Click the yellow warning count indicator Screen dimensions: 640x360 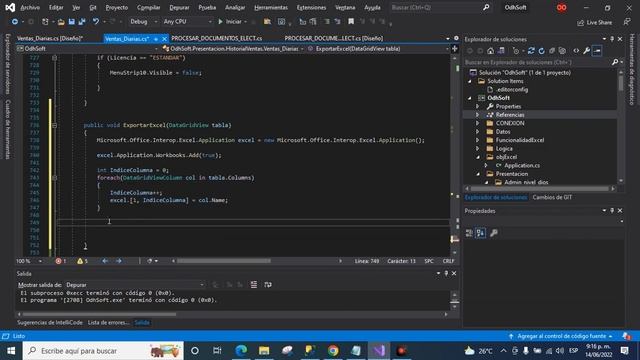(x=82, y=261)
